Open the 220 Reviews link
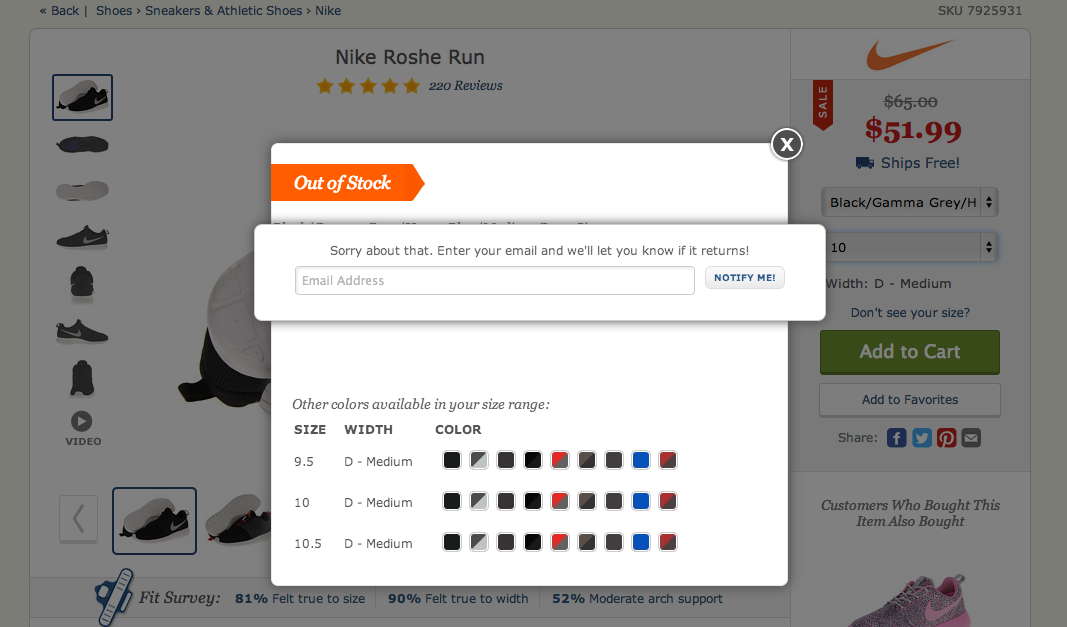Image resolution: width=1067 pixels, height=627 pixels. (465, 86)
